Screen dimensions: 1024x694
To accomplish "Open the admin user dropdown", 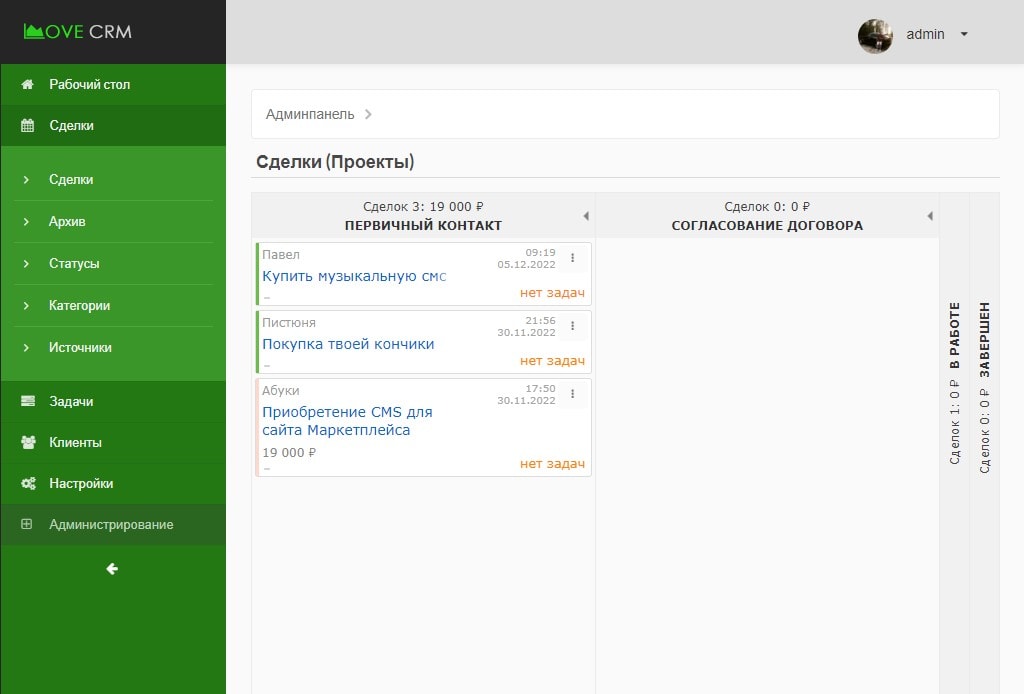I will tap(963, 34).
